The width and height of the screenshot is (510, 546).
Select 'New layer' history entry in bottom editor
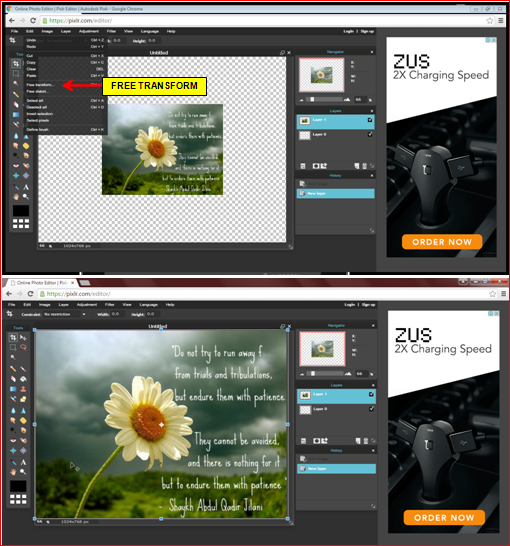[336, 469]
